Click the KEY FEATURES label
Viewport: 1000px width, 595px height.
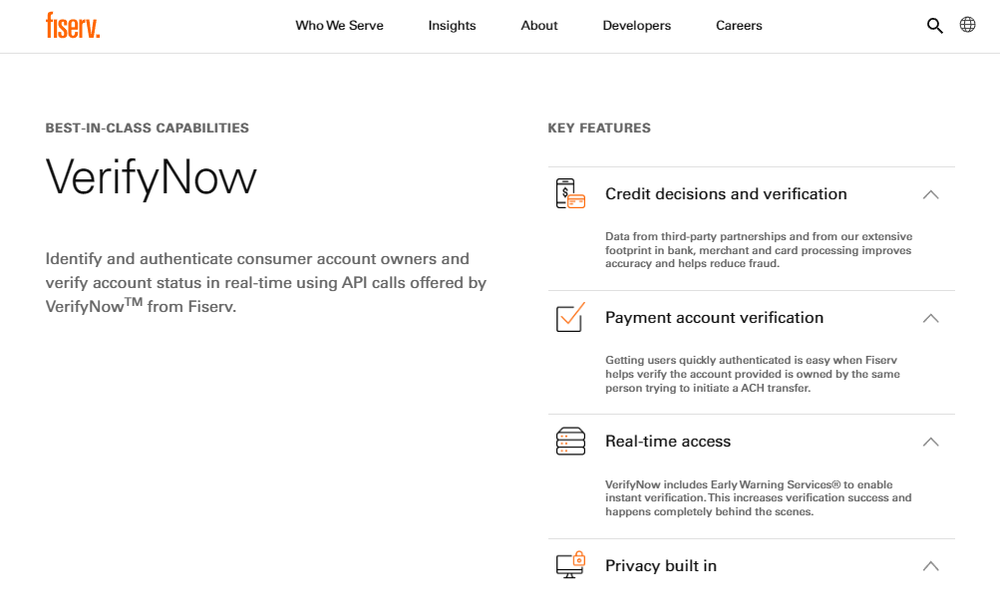click(599, 128)
